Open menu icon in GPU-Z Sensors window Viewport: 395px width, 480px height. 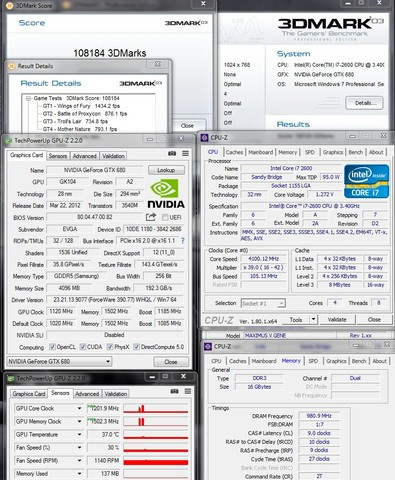[x=188, y=391]
